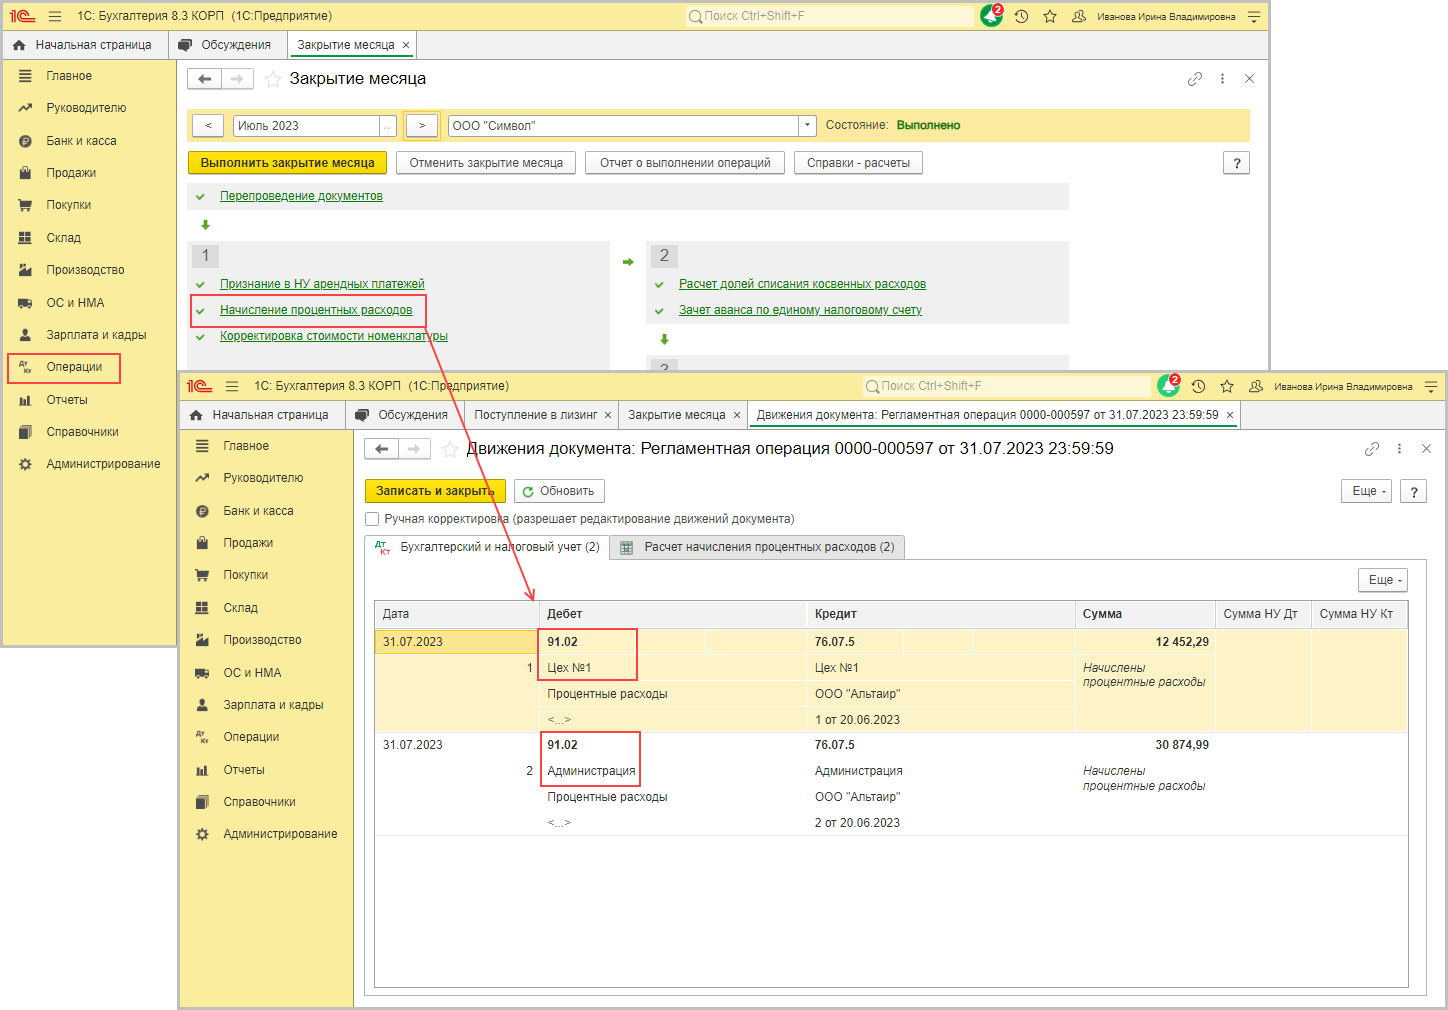This screenshot has height=1010, width=1448.
Task: Open organization dropdown ООО "Символ"
Action: pyautogui.click(x=807, y=126)
